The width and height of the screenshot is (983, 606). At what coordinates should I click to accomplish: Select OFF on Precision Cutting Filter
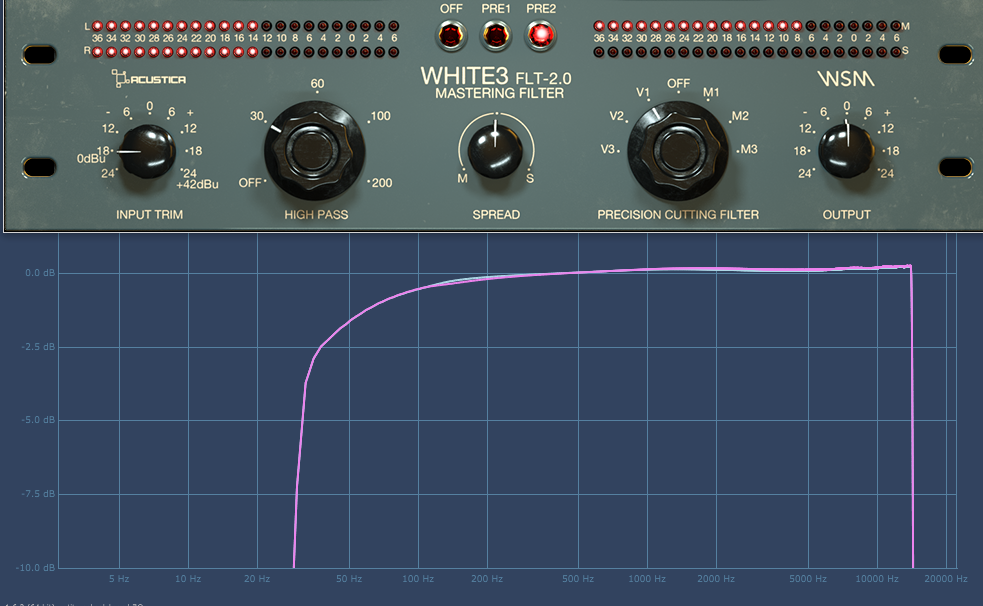[678, 83]
